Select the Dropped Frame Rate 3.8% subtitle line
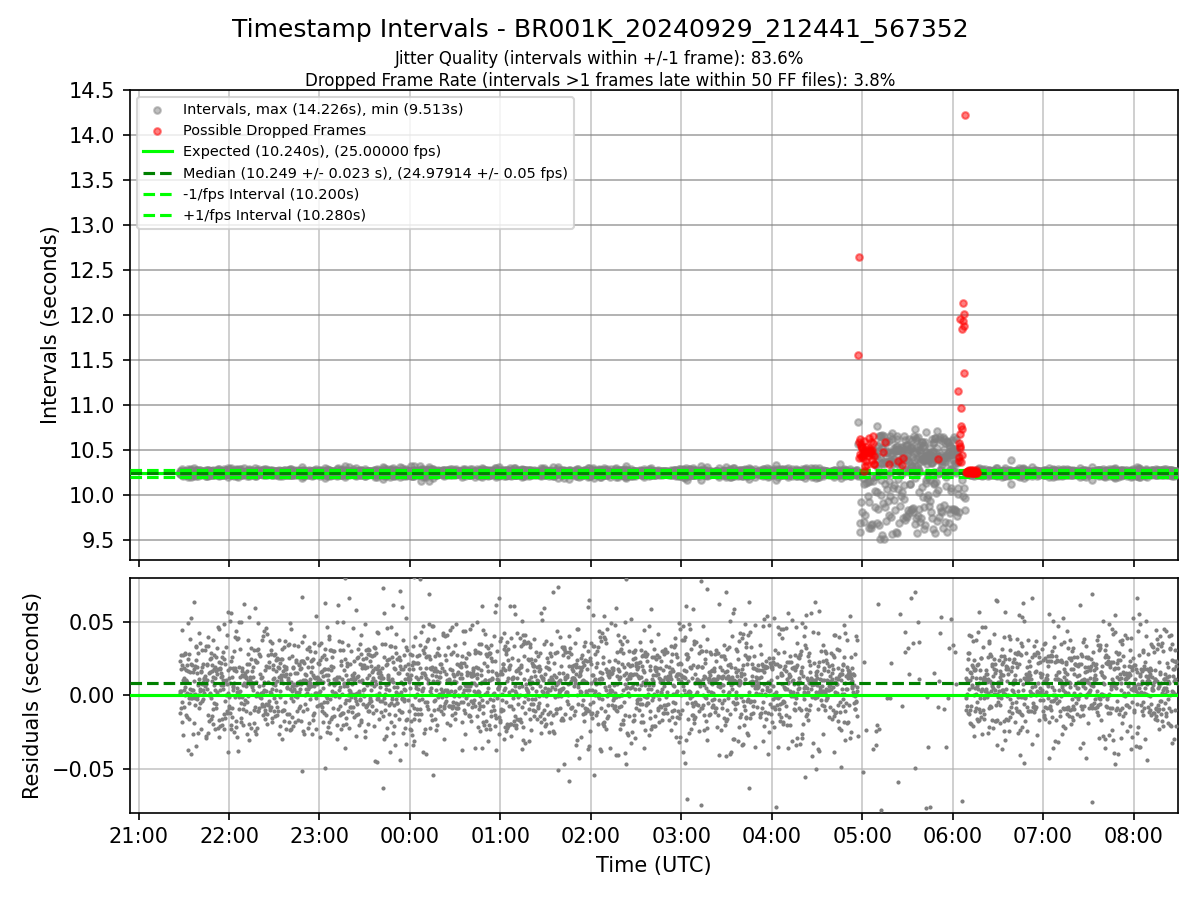The height and width of the screenshot is (900, 1200). pyautogui.click(x=600, y=79)
